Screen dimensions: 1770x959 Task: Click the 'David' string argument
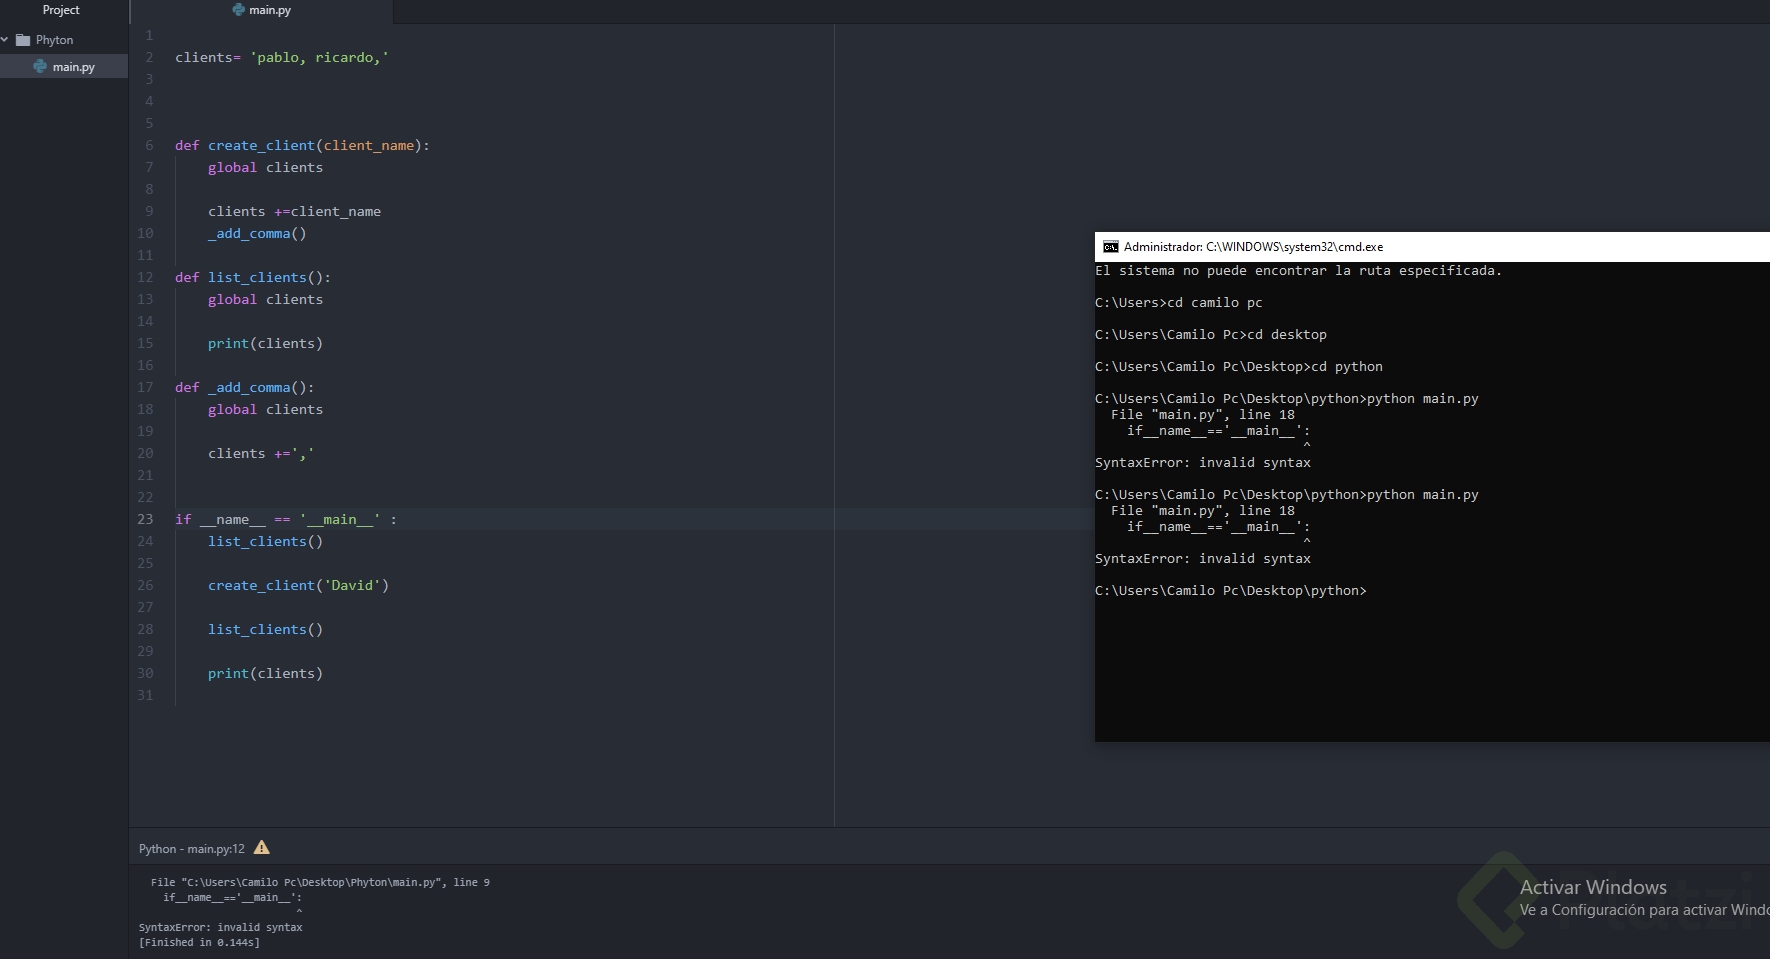click(352, 585)
